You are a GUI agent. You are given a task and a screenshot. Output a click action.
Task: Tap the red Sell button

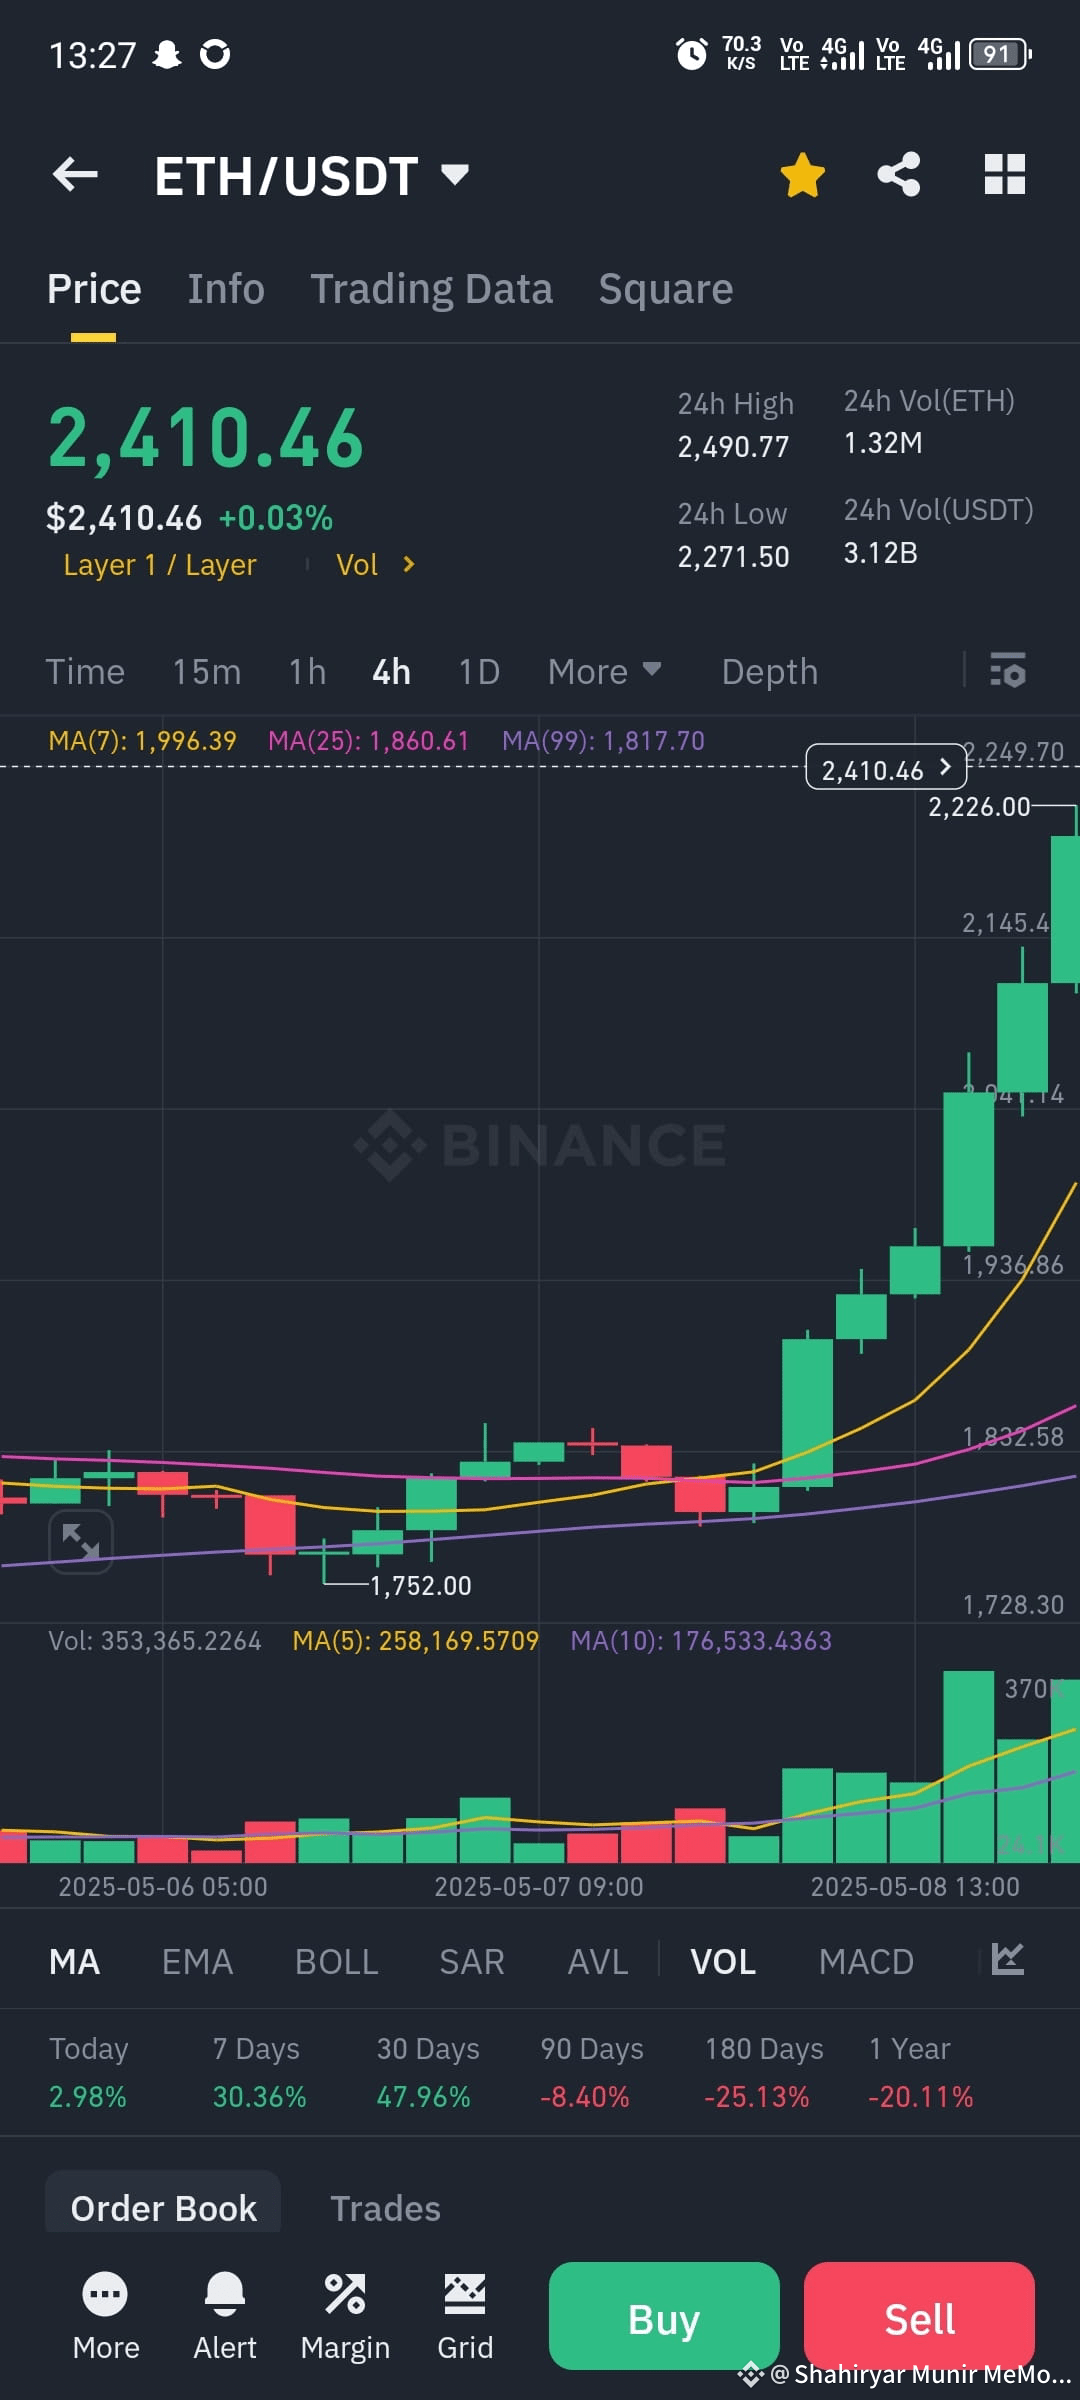(x=919, y=2316)
